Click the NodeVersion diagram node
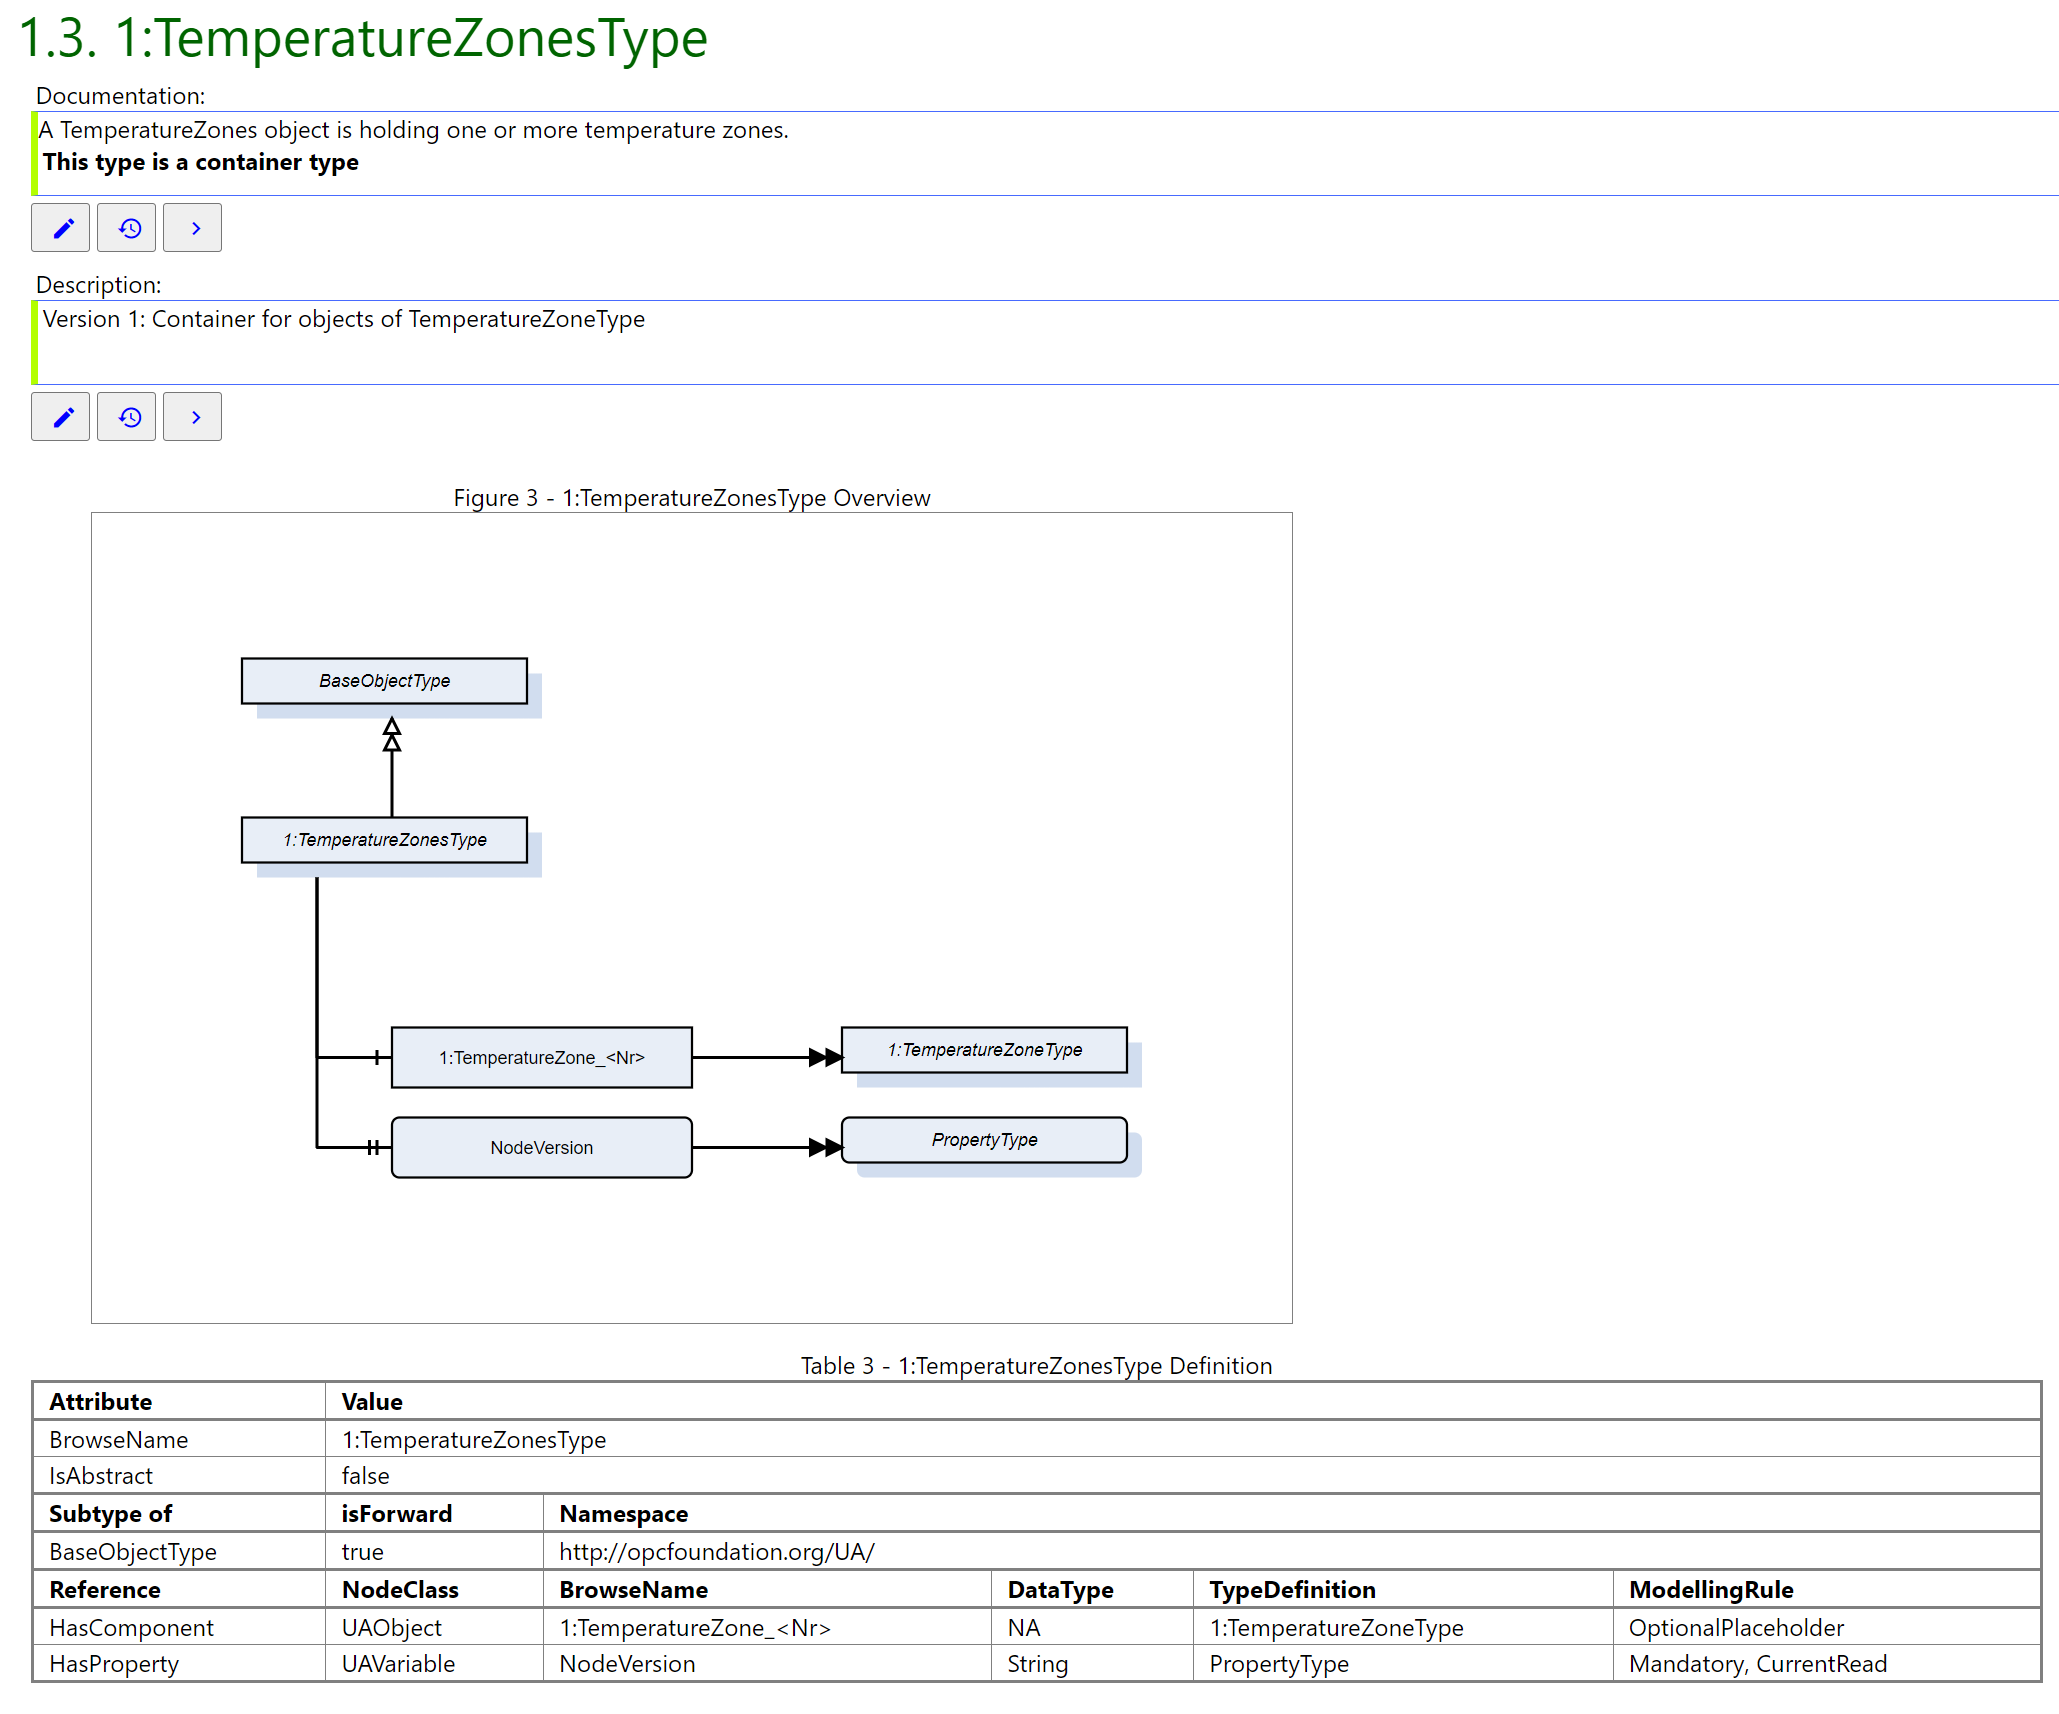 point(541,1147)
